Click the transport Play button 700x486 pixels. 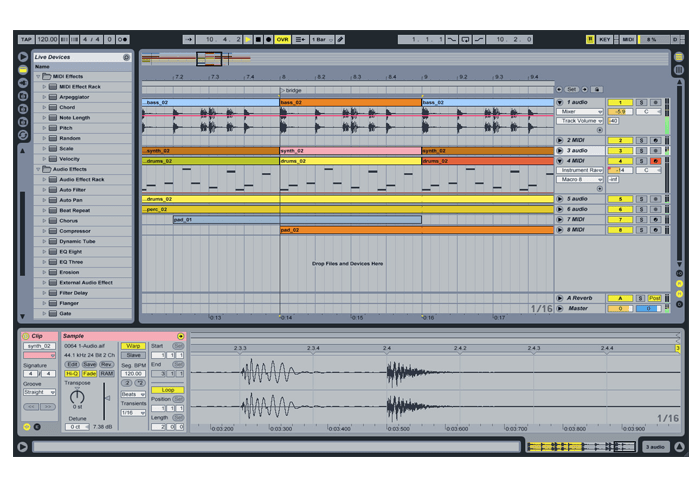248,39
